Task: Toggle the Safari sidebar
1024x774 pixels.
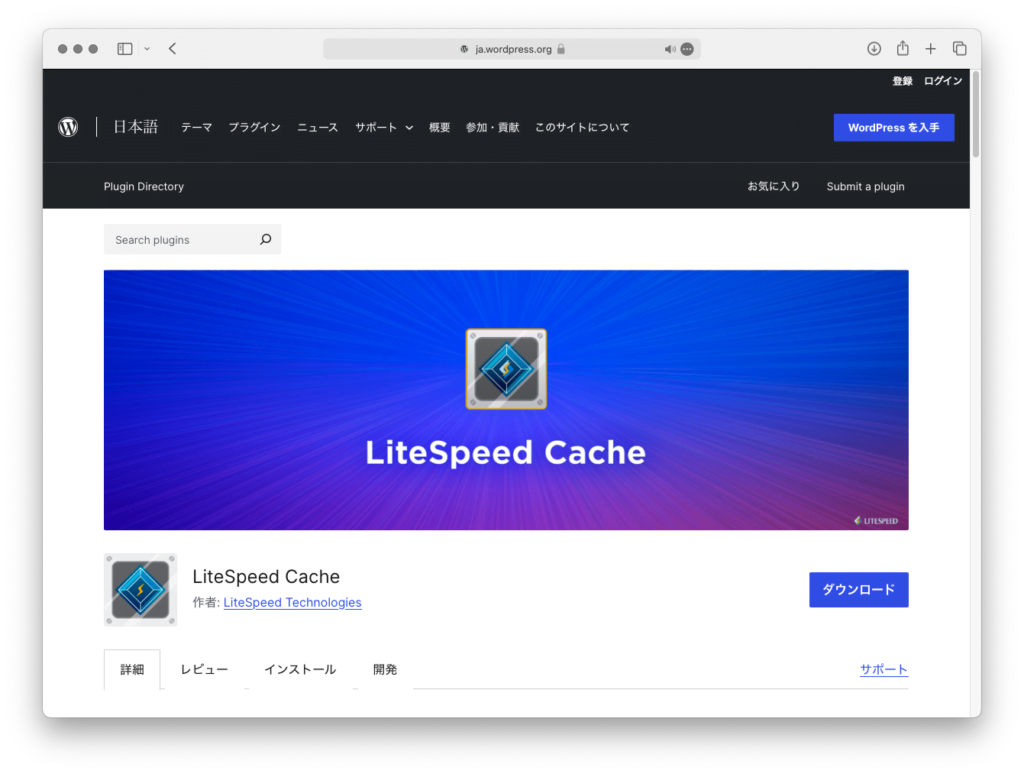Action: (125, 49)
